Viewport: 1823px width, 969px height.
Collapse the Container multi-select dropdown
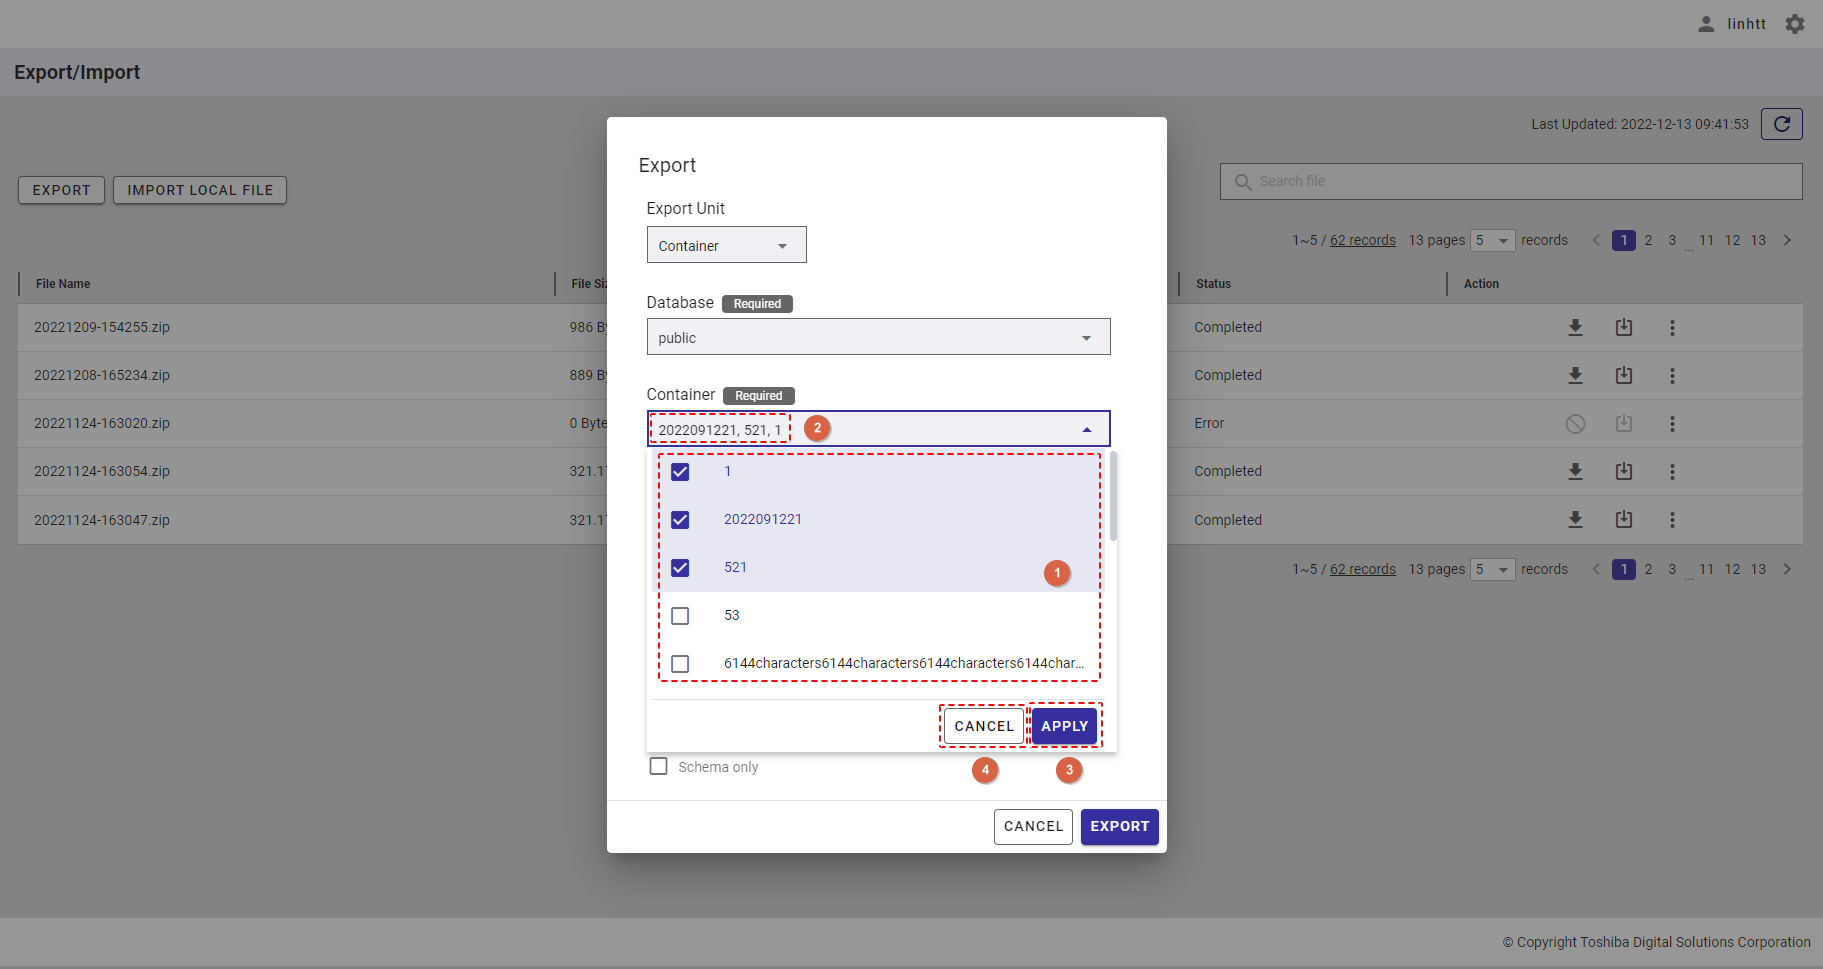[1086, 430]
